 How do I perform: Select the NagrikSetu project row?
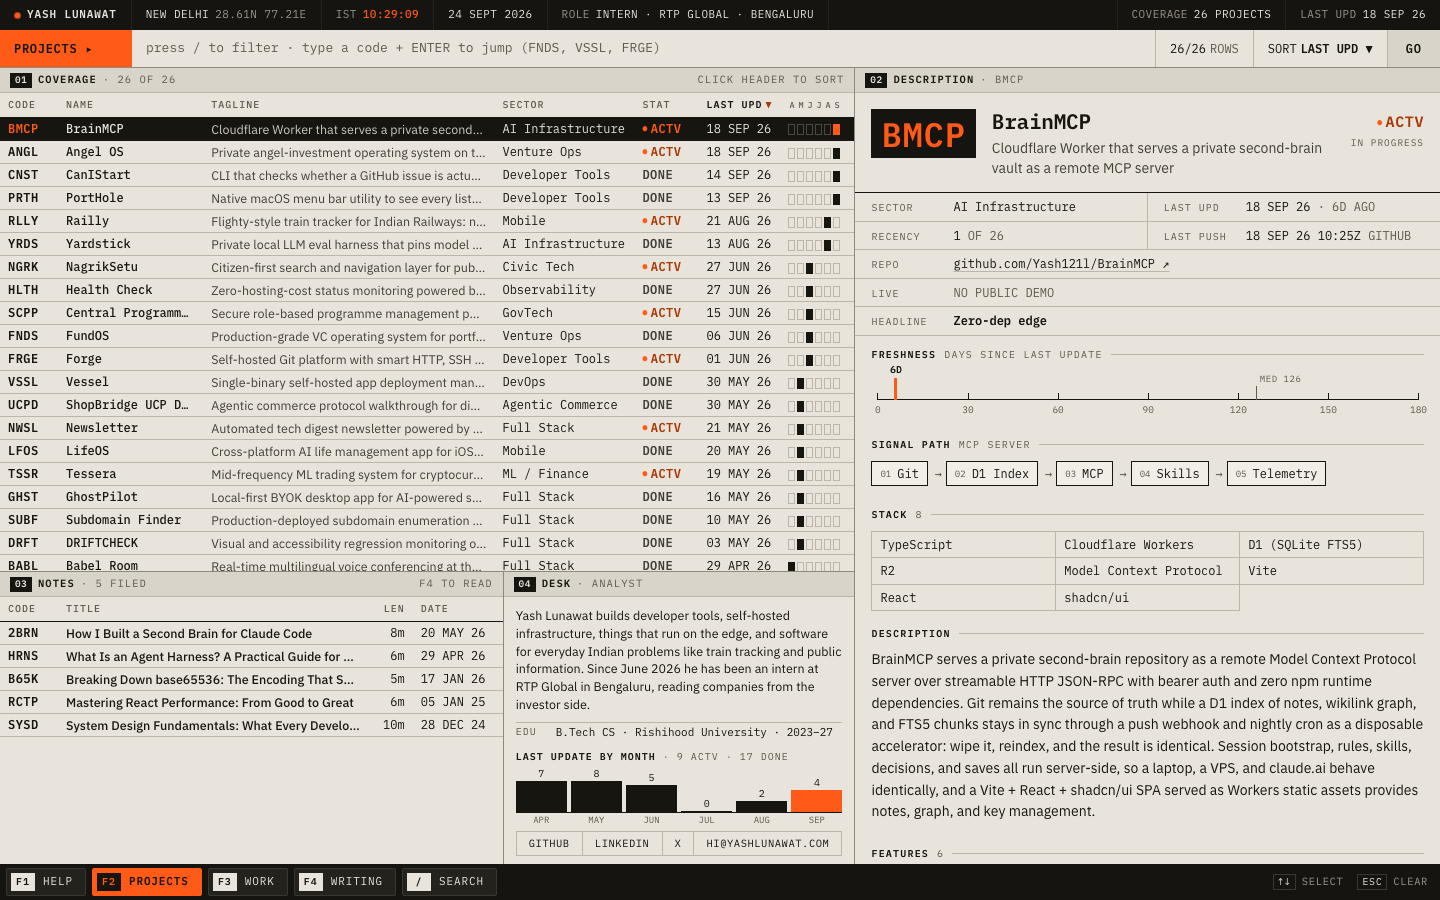pos(427,267)
